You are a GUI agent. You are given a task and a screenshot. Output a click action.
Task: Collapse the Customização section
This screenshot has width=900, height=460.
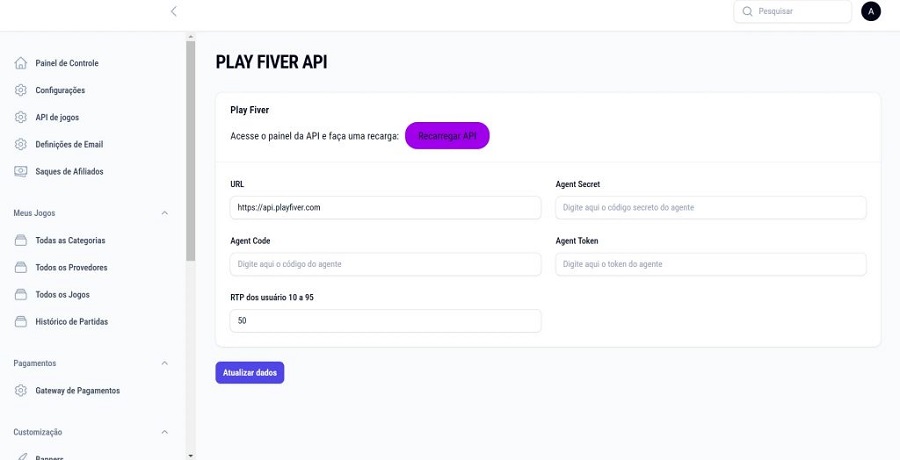(x=165, y=432)
